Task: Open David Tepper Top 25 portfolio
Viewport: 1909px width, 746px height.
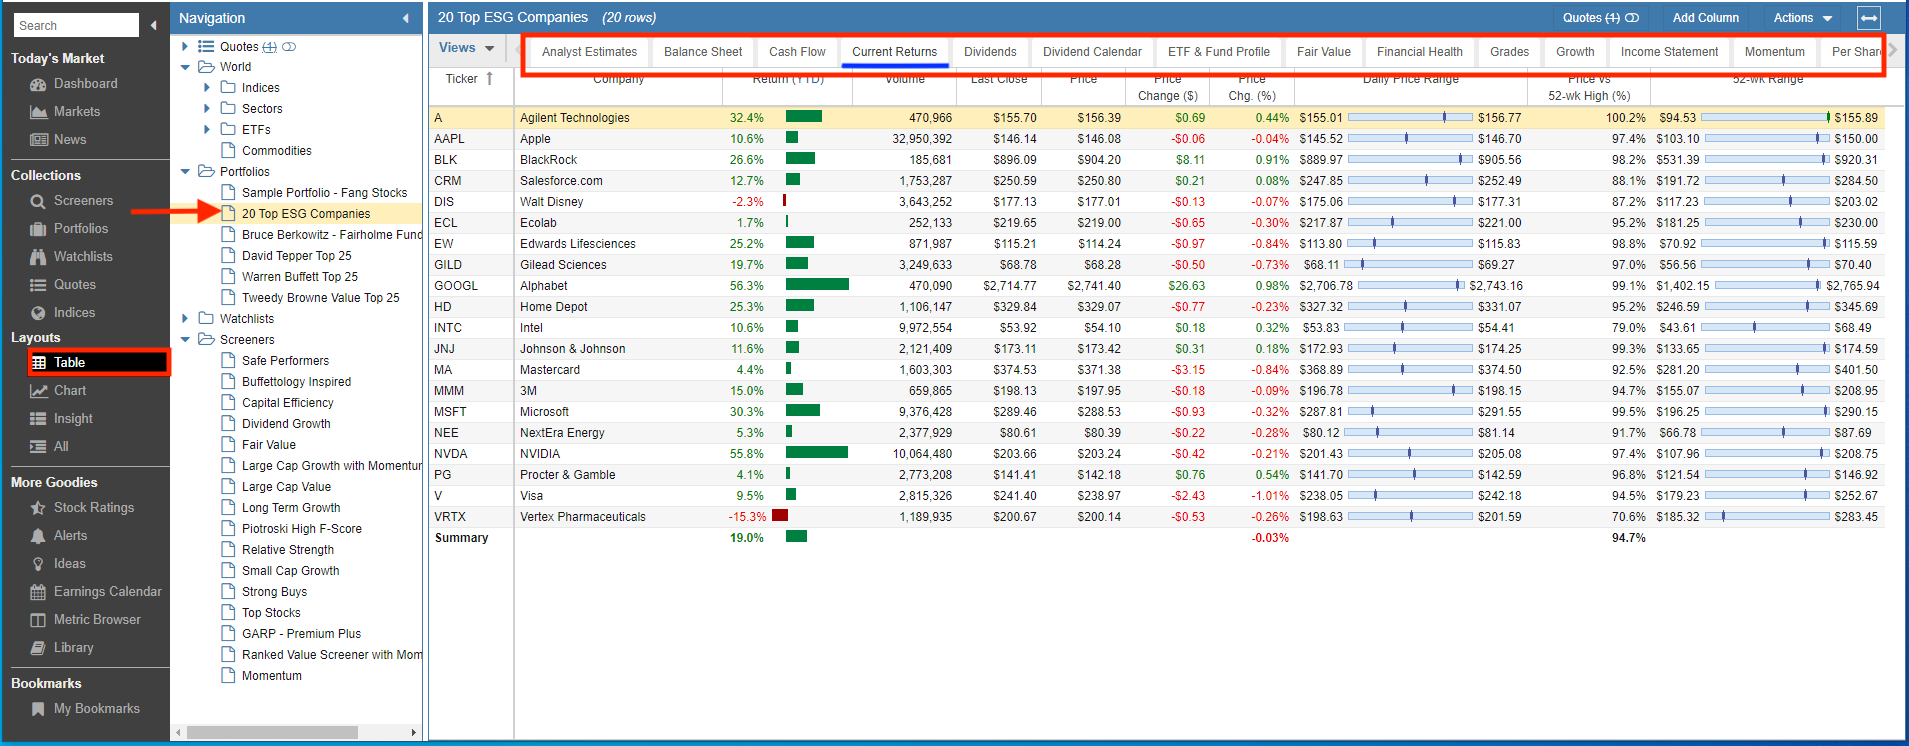Action: (x=296, y=256)
